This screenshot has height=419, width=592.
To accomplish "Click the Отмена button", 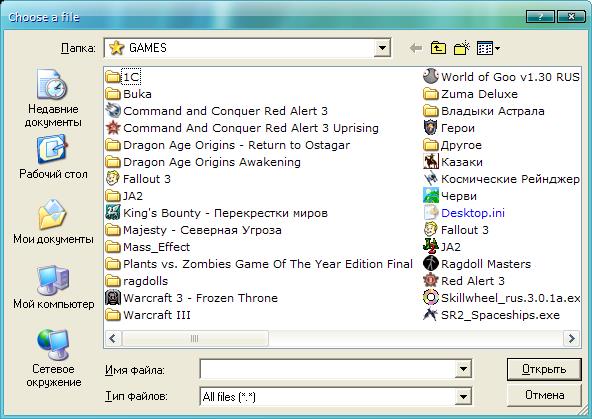I will (x=544, y=395).
